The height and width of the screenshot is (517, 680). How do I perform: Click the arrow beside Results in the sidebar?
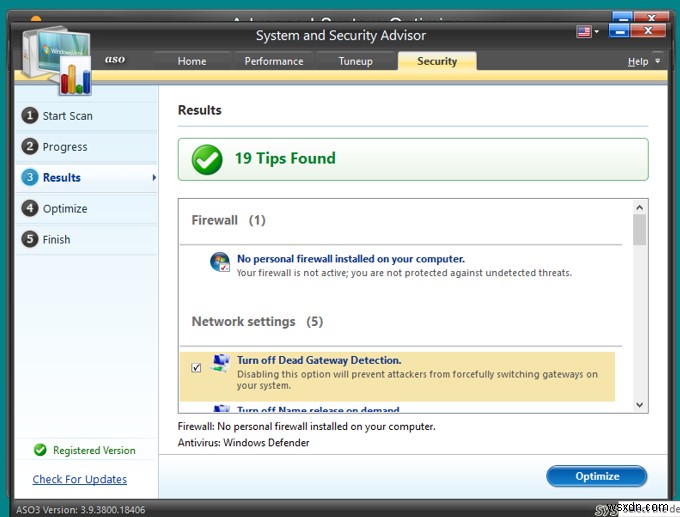pos(154,177)
